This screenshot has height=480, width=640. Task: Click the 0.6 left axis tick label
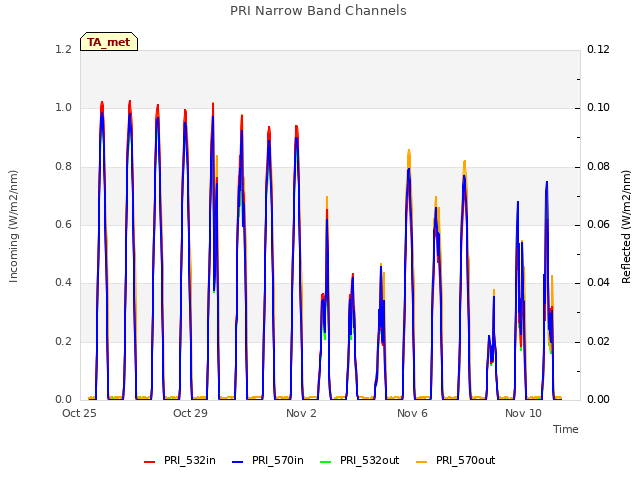click(63, 224)
